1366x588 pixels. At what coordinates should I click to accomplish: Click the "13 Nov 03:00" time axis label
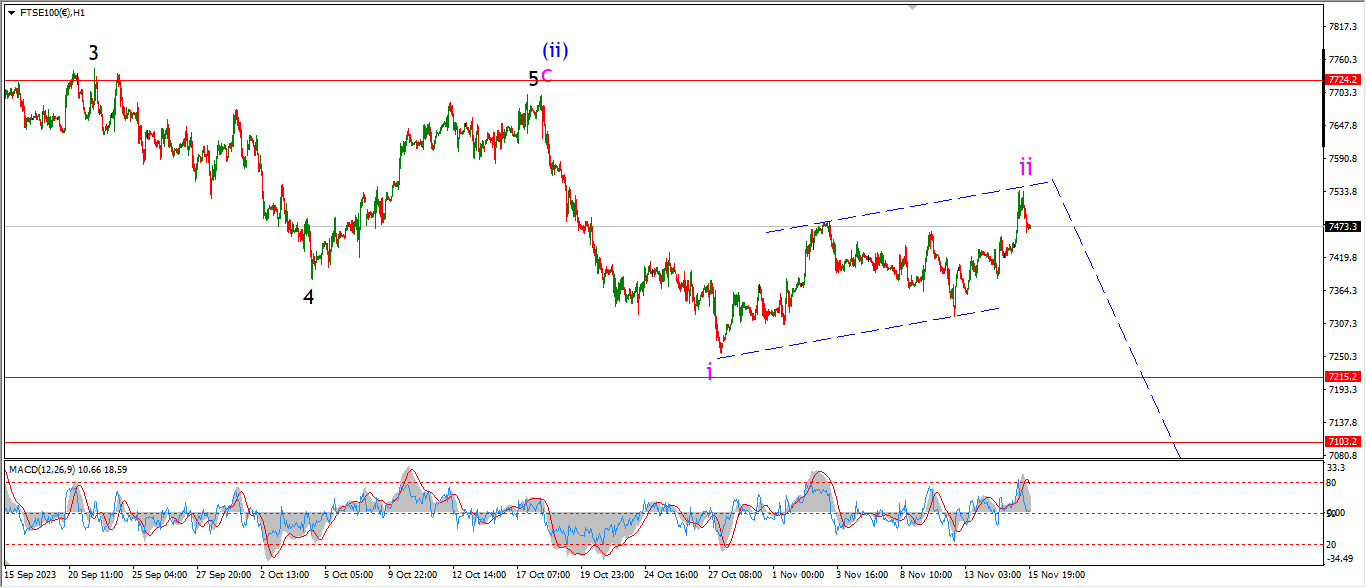[991, 575]
